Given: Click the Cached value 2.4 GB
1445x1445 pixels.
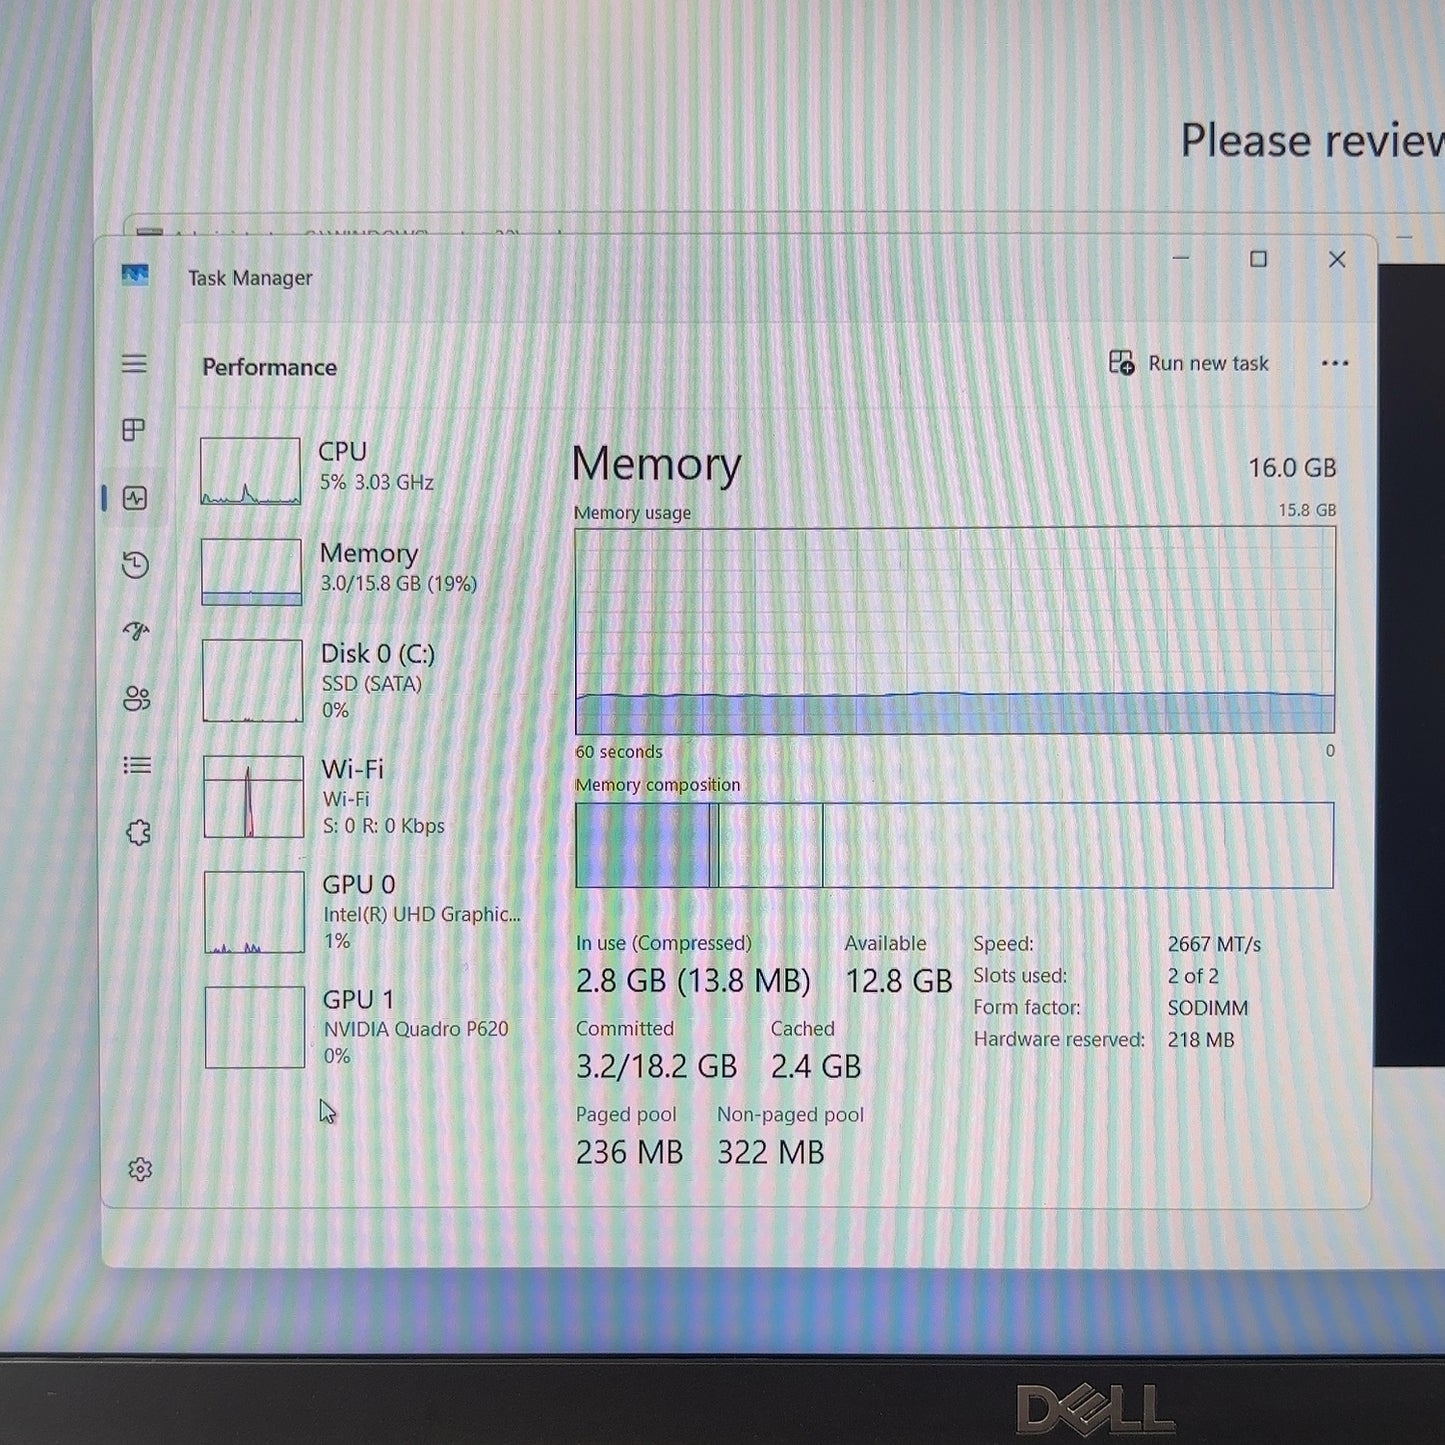Looking at the screenshot, I should coord(816,1066).
